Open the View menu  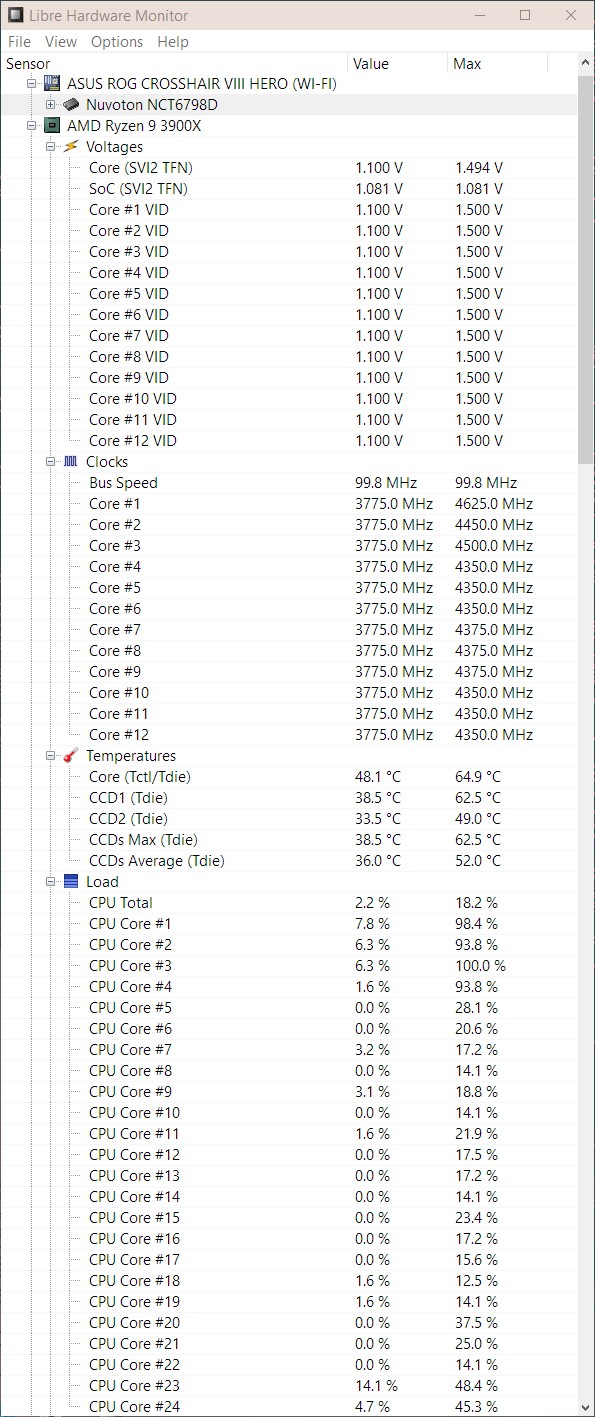(61, 41)
